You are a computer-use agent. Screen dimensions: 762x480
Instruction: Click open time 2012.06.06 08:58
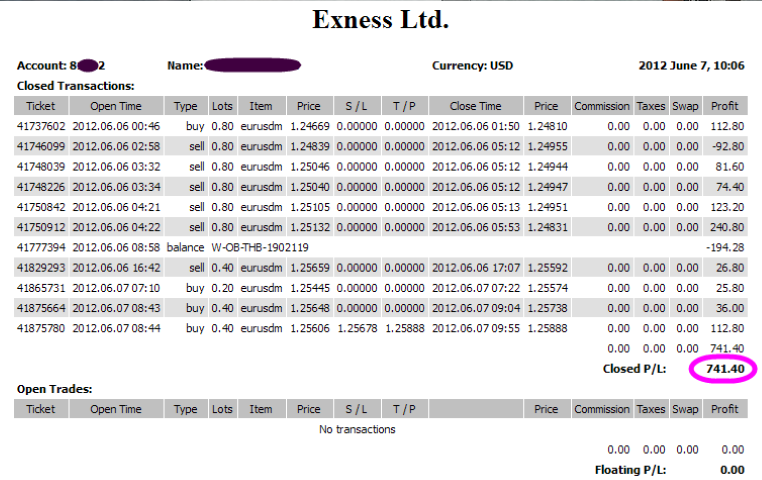coord(116,248)
